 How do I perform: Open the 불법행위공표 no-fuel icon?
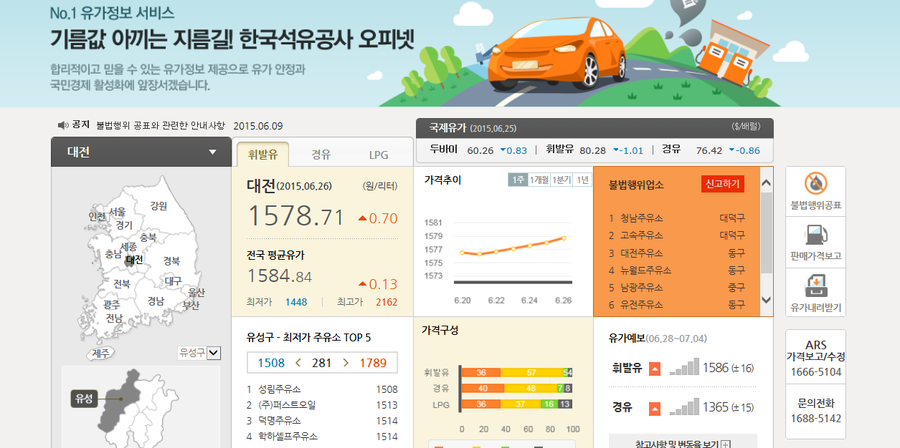(x=816, y=184)
